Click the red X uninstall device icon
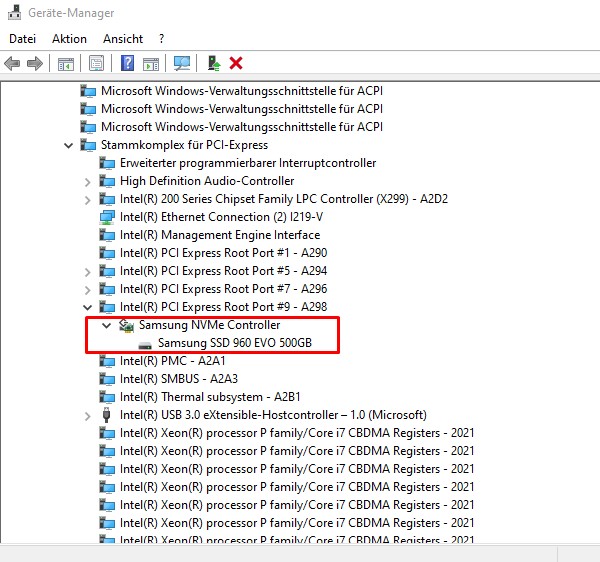The width and height of the screenshot is (600, 562). [236, 63]
